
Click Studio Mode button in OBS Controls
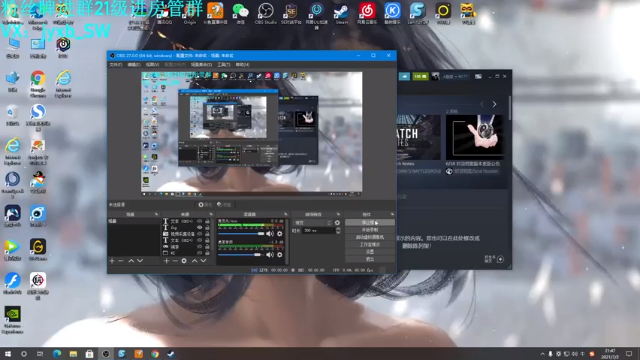pyautogui.click(x=370, y=244)
